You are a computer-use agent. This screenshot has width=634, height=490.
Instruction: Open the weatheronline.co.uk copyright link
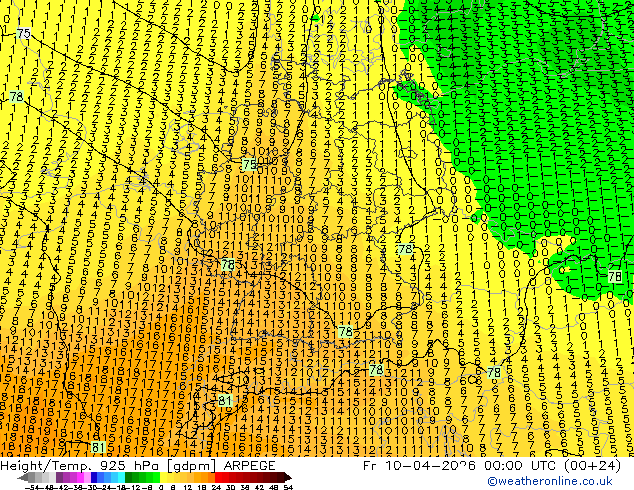coord(549,481)
